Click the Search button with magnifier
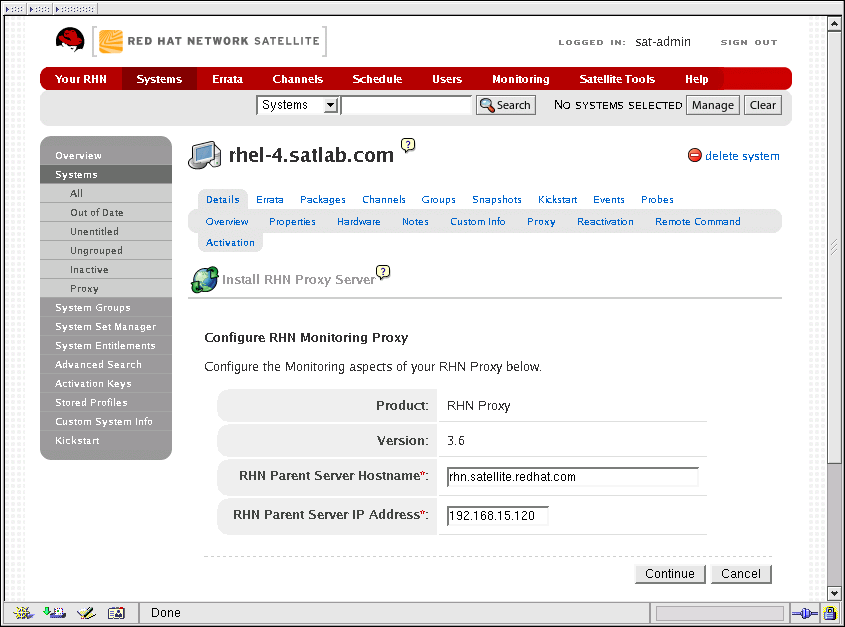Viewport: 845px width, 627px height. tap(505, 105)
